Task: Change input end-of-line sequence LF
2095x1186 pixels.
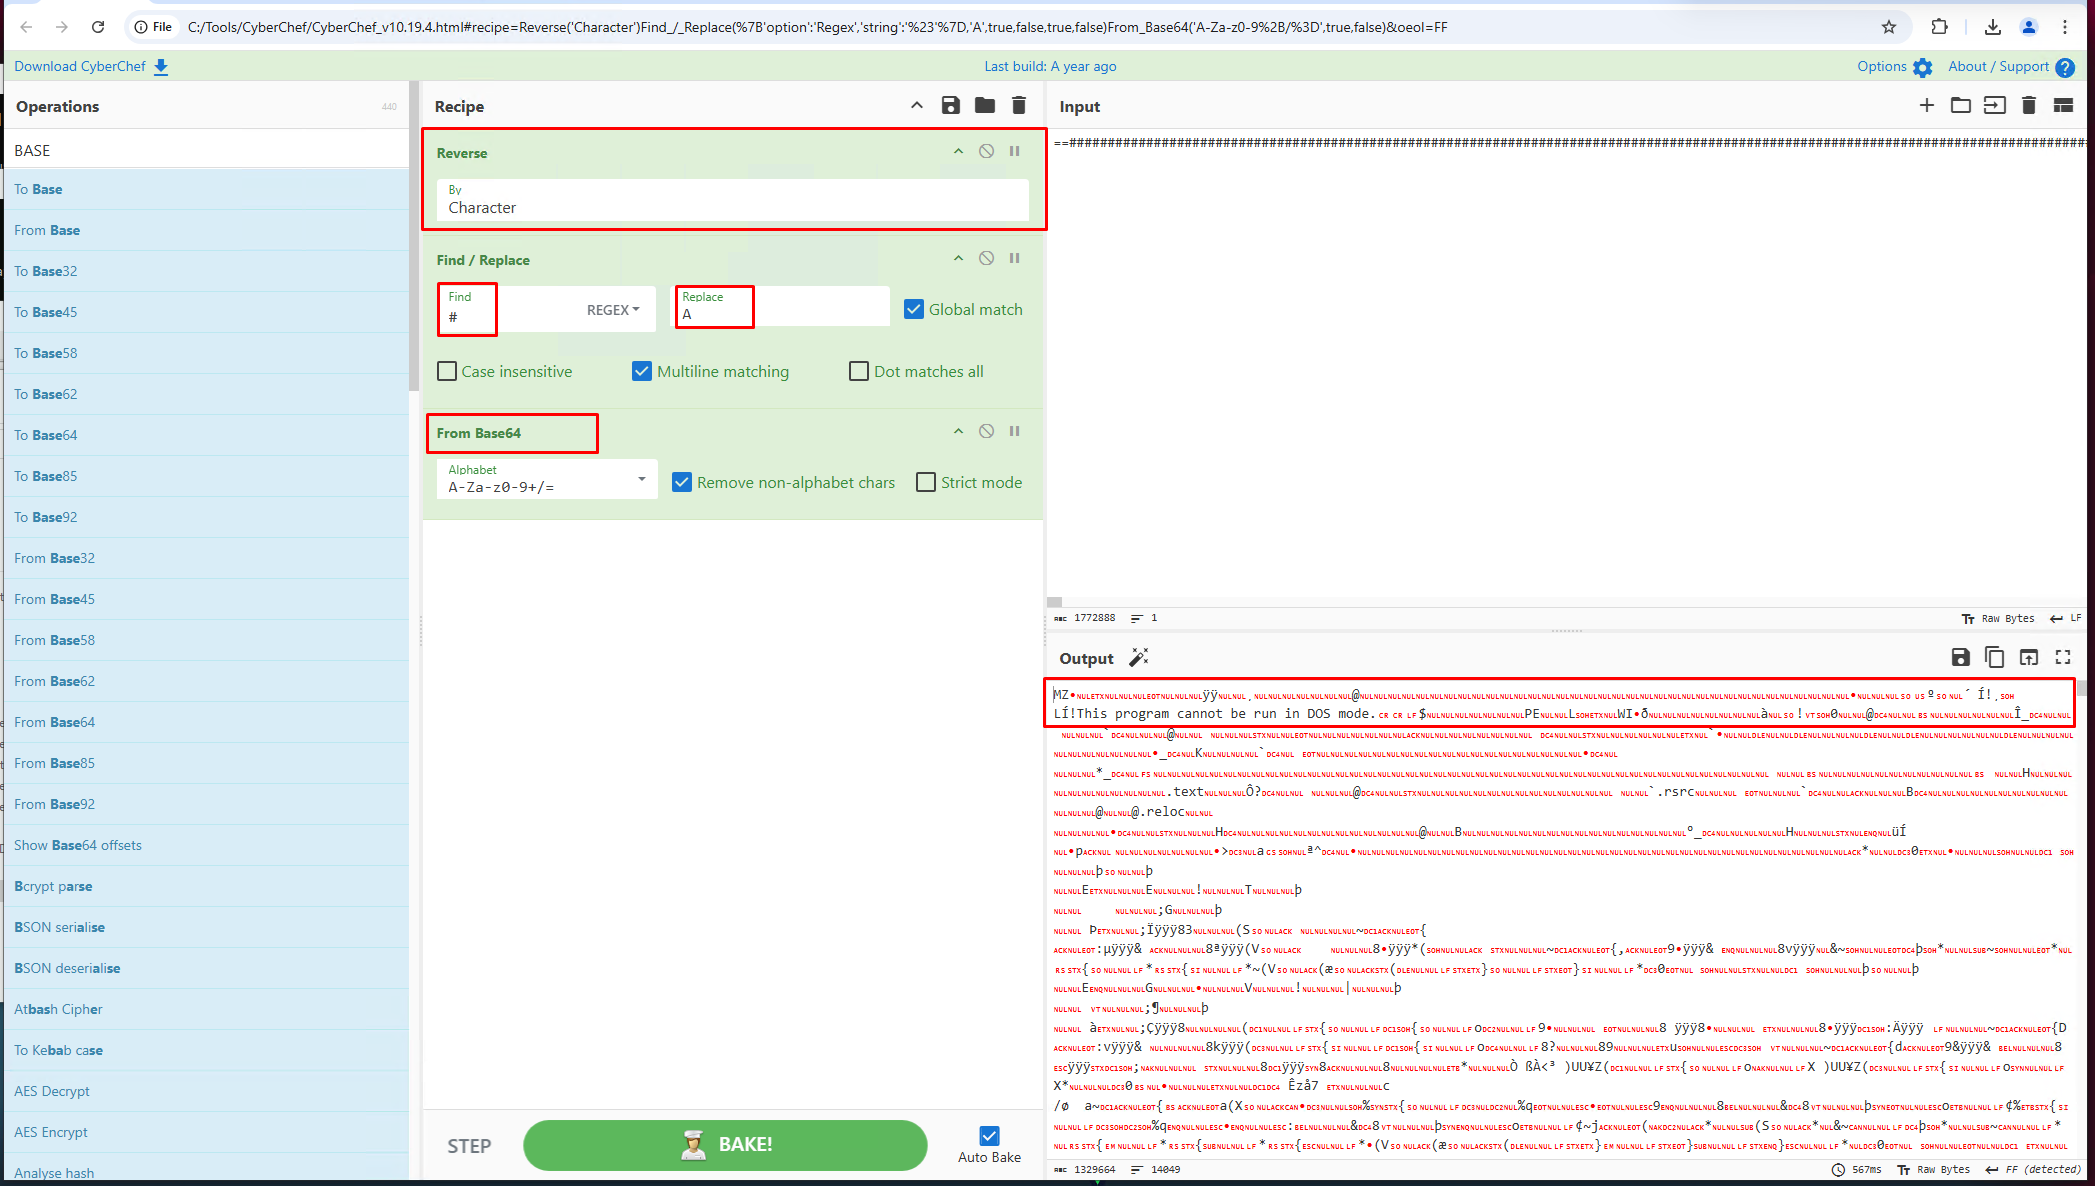Action: [x=2066, y=619]
